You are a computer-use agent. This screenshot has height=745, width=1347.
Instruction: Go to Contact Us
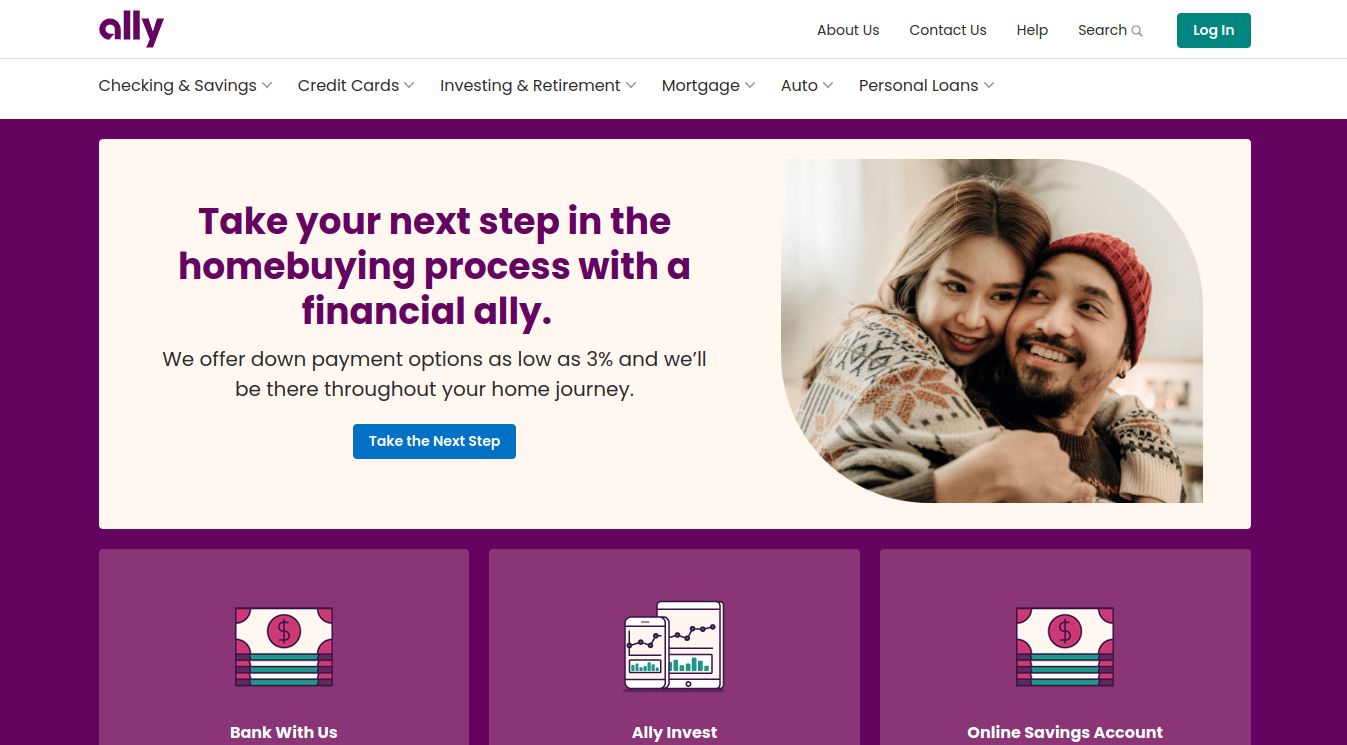[x=948, y=30]
